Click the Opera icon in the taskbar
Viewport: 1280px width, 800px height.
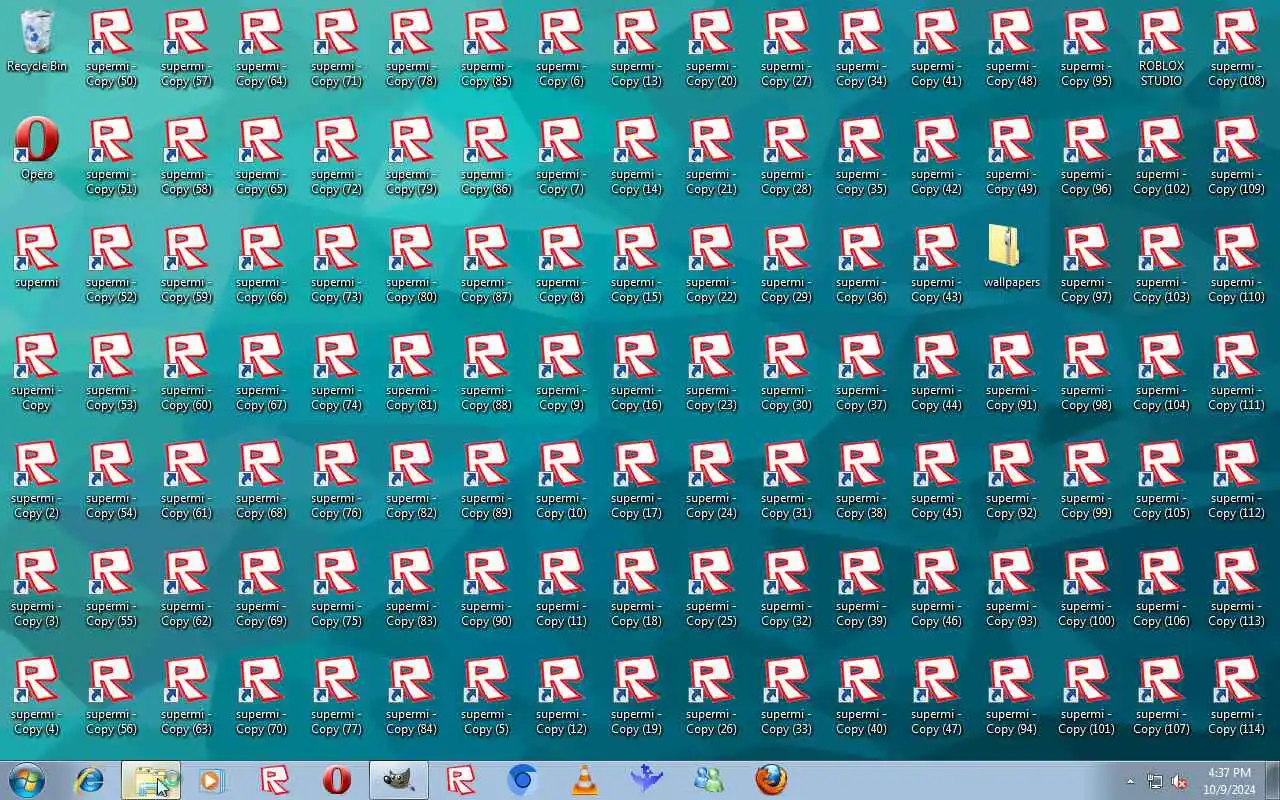pos(337,780)
